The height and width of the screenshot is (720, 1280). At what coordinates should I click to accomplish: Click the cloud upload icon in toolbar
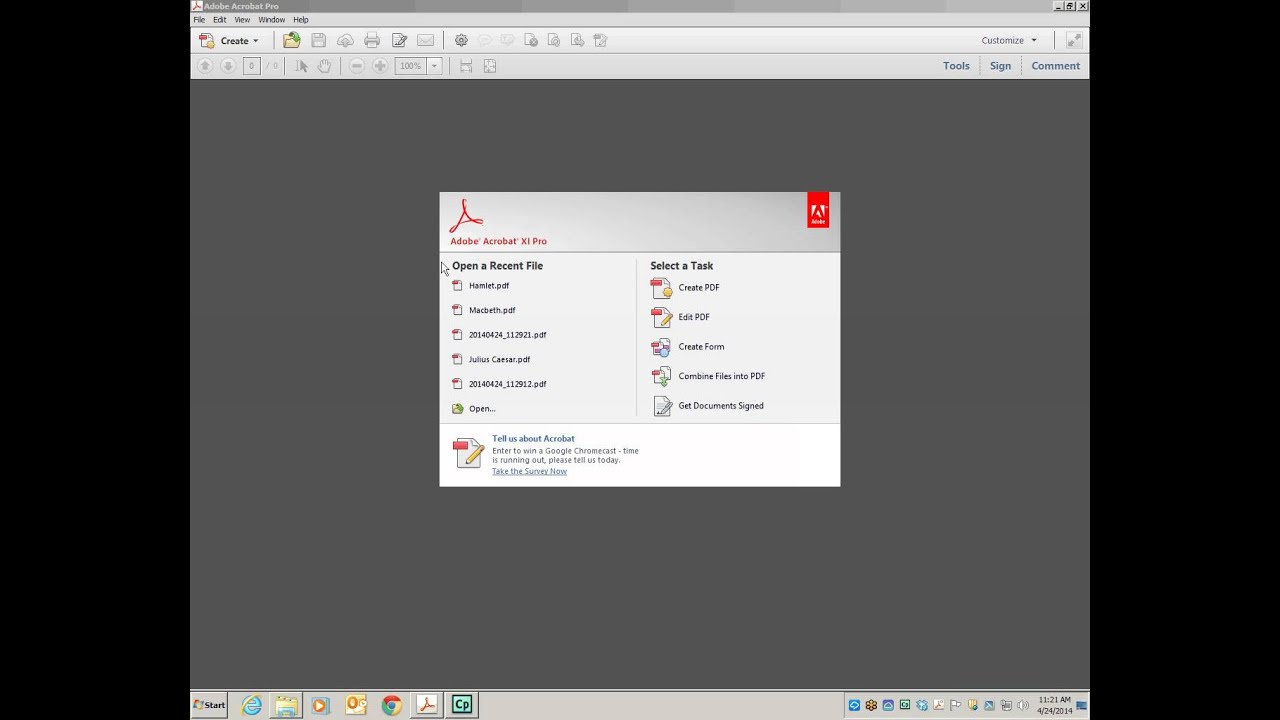point(345,40)
